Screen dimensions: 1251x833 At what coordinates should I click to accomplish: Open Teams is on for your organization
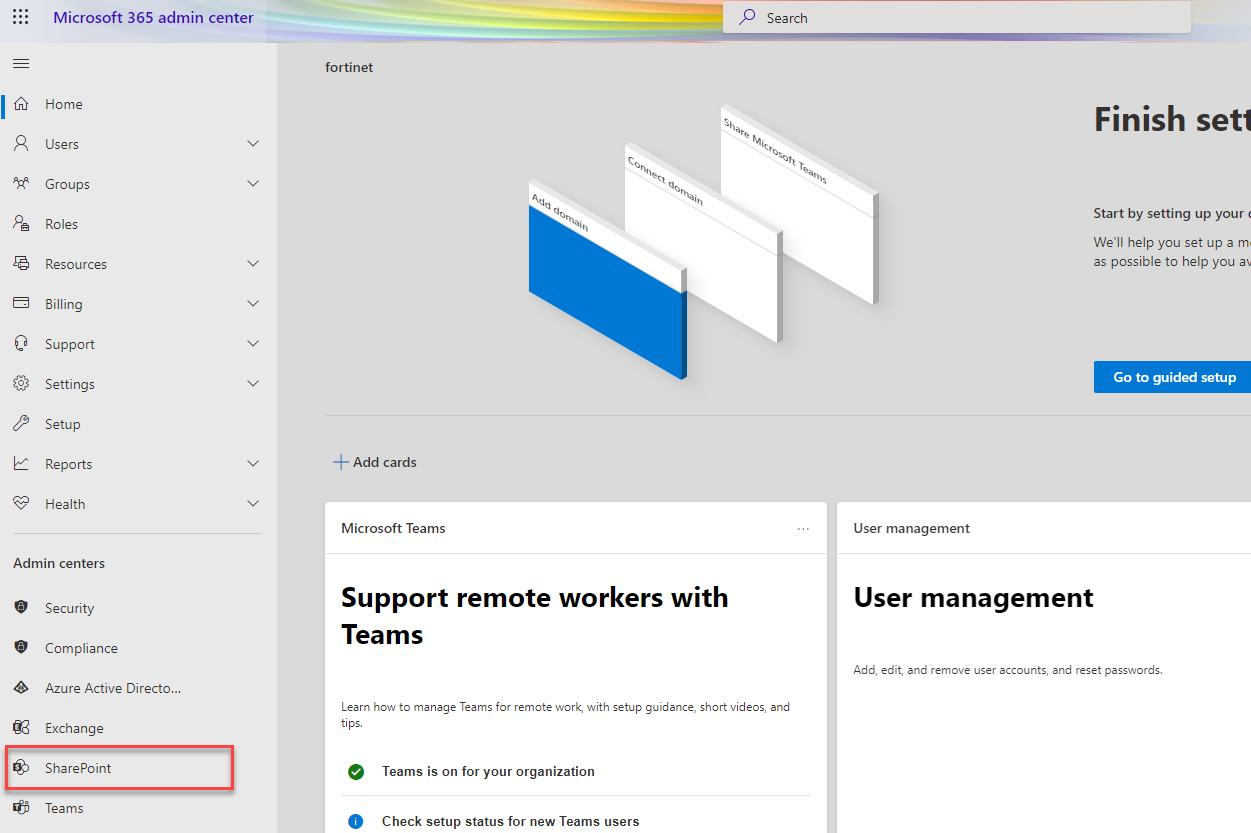488,772
